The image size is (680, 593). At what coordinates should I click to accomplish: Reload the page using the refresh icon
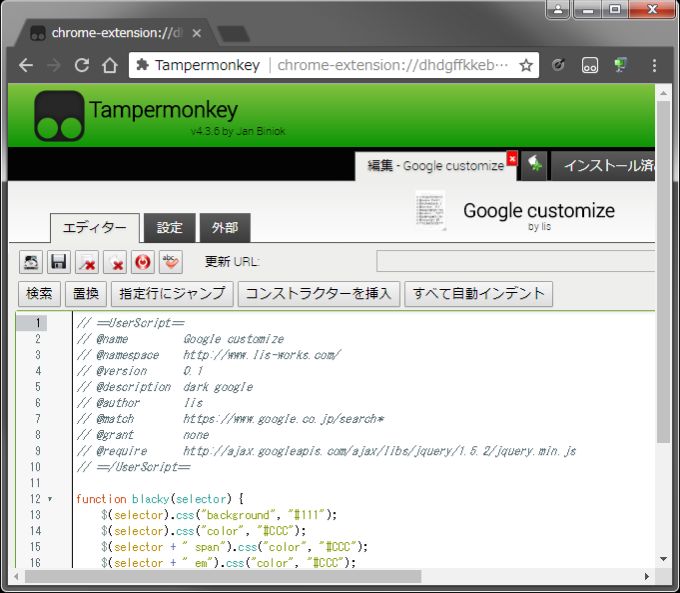tap(82, 66)
